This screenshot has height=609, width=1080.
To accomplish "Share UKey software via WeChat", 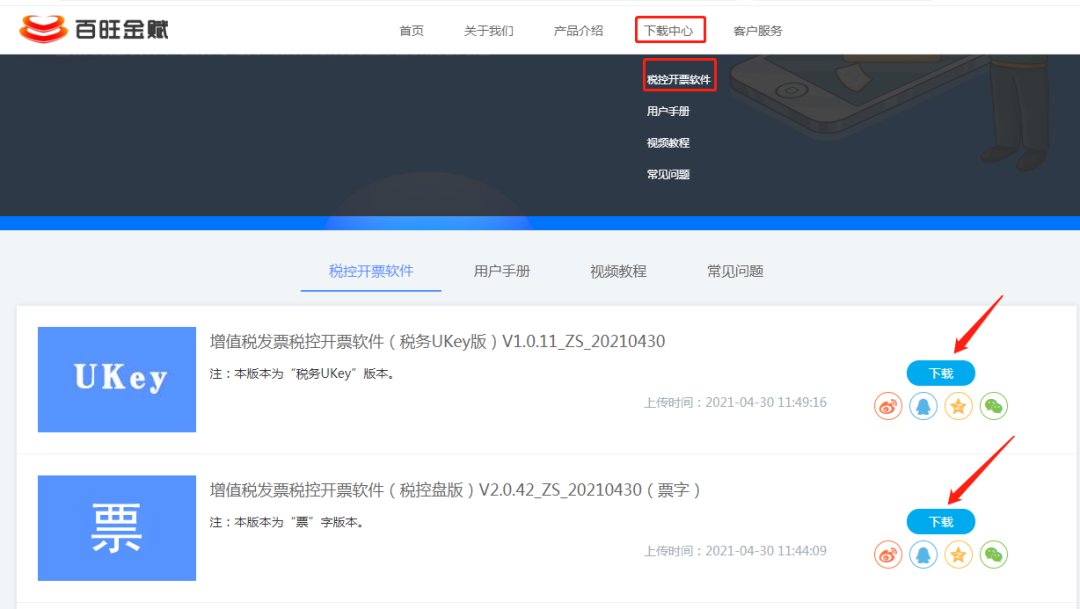I will pyautogui.click(x=993, y=406).
